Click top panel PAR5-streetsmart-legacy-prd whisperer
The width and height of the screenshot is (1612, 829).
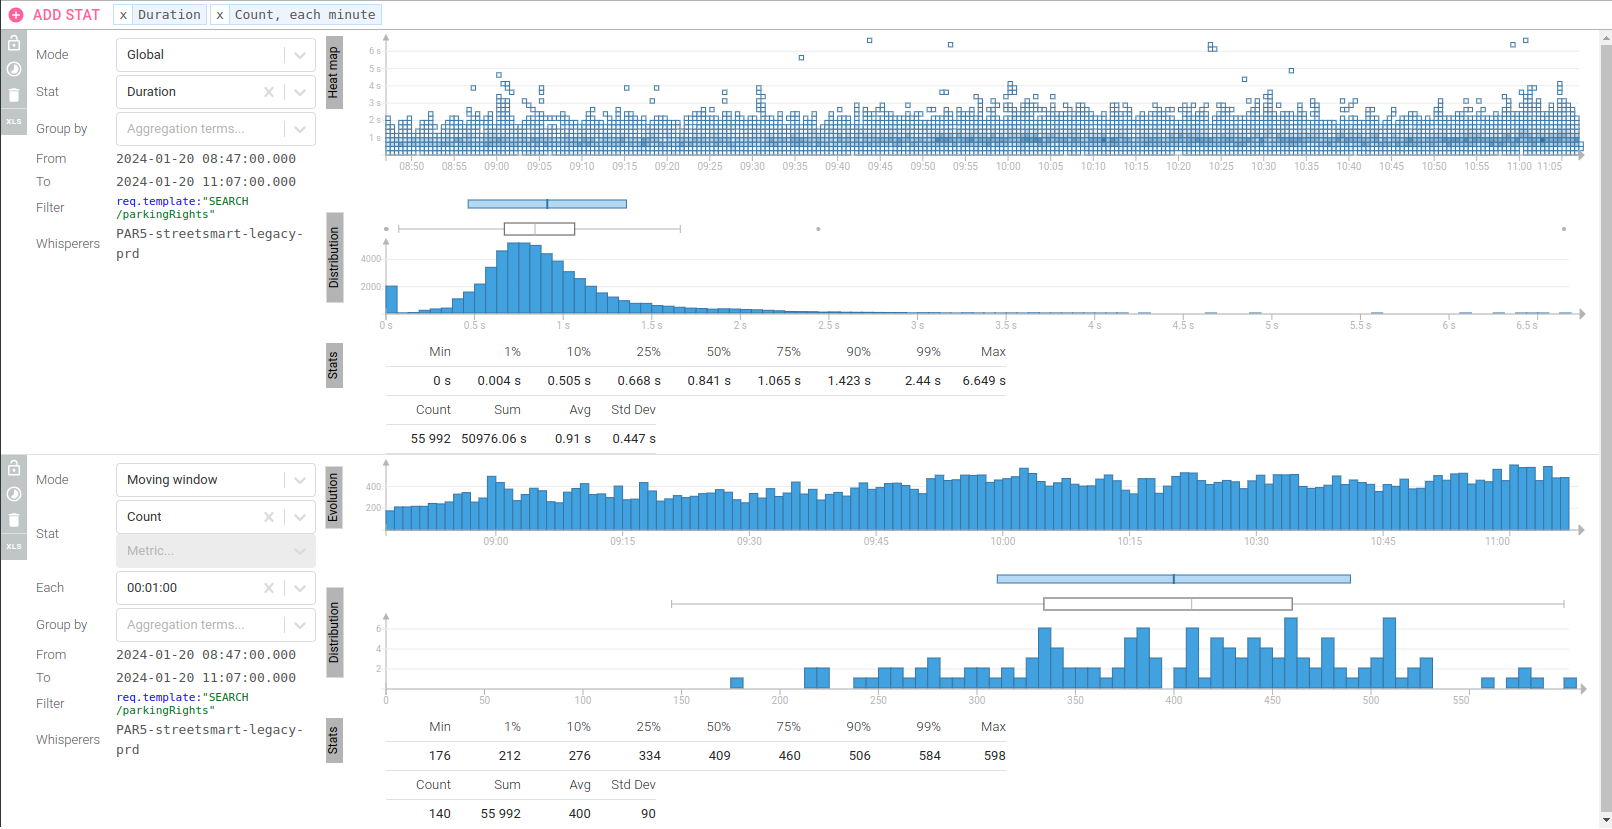click(209, 244)
